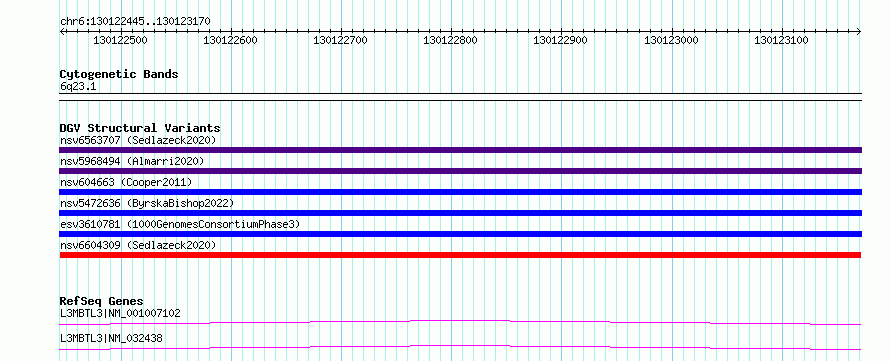
Task: Open variant nsv5968494 (Almarri2020) label
Action: pyautogui.click(x=132, y=161)
